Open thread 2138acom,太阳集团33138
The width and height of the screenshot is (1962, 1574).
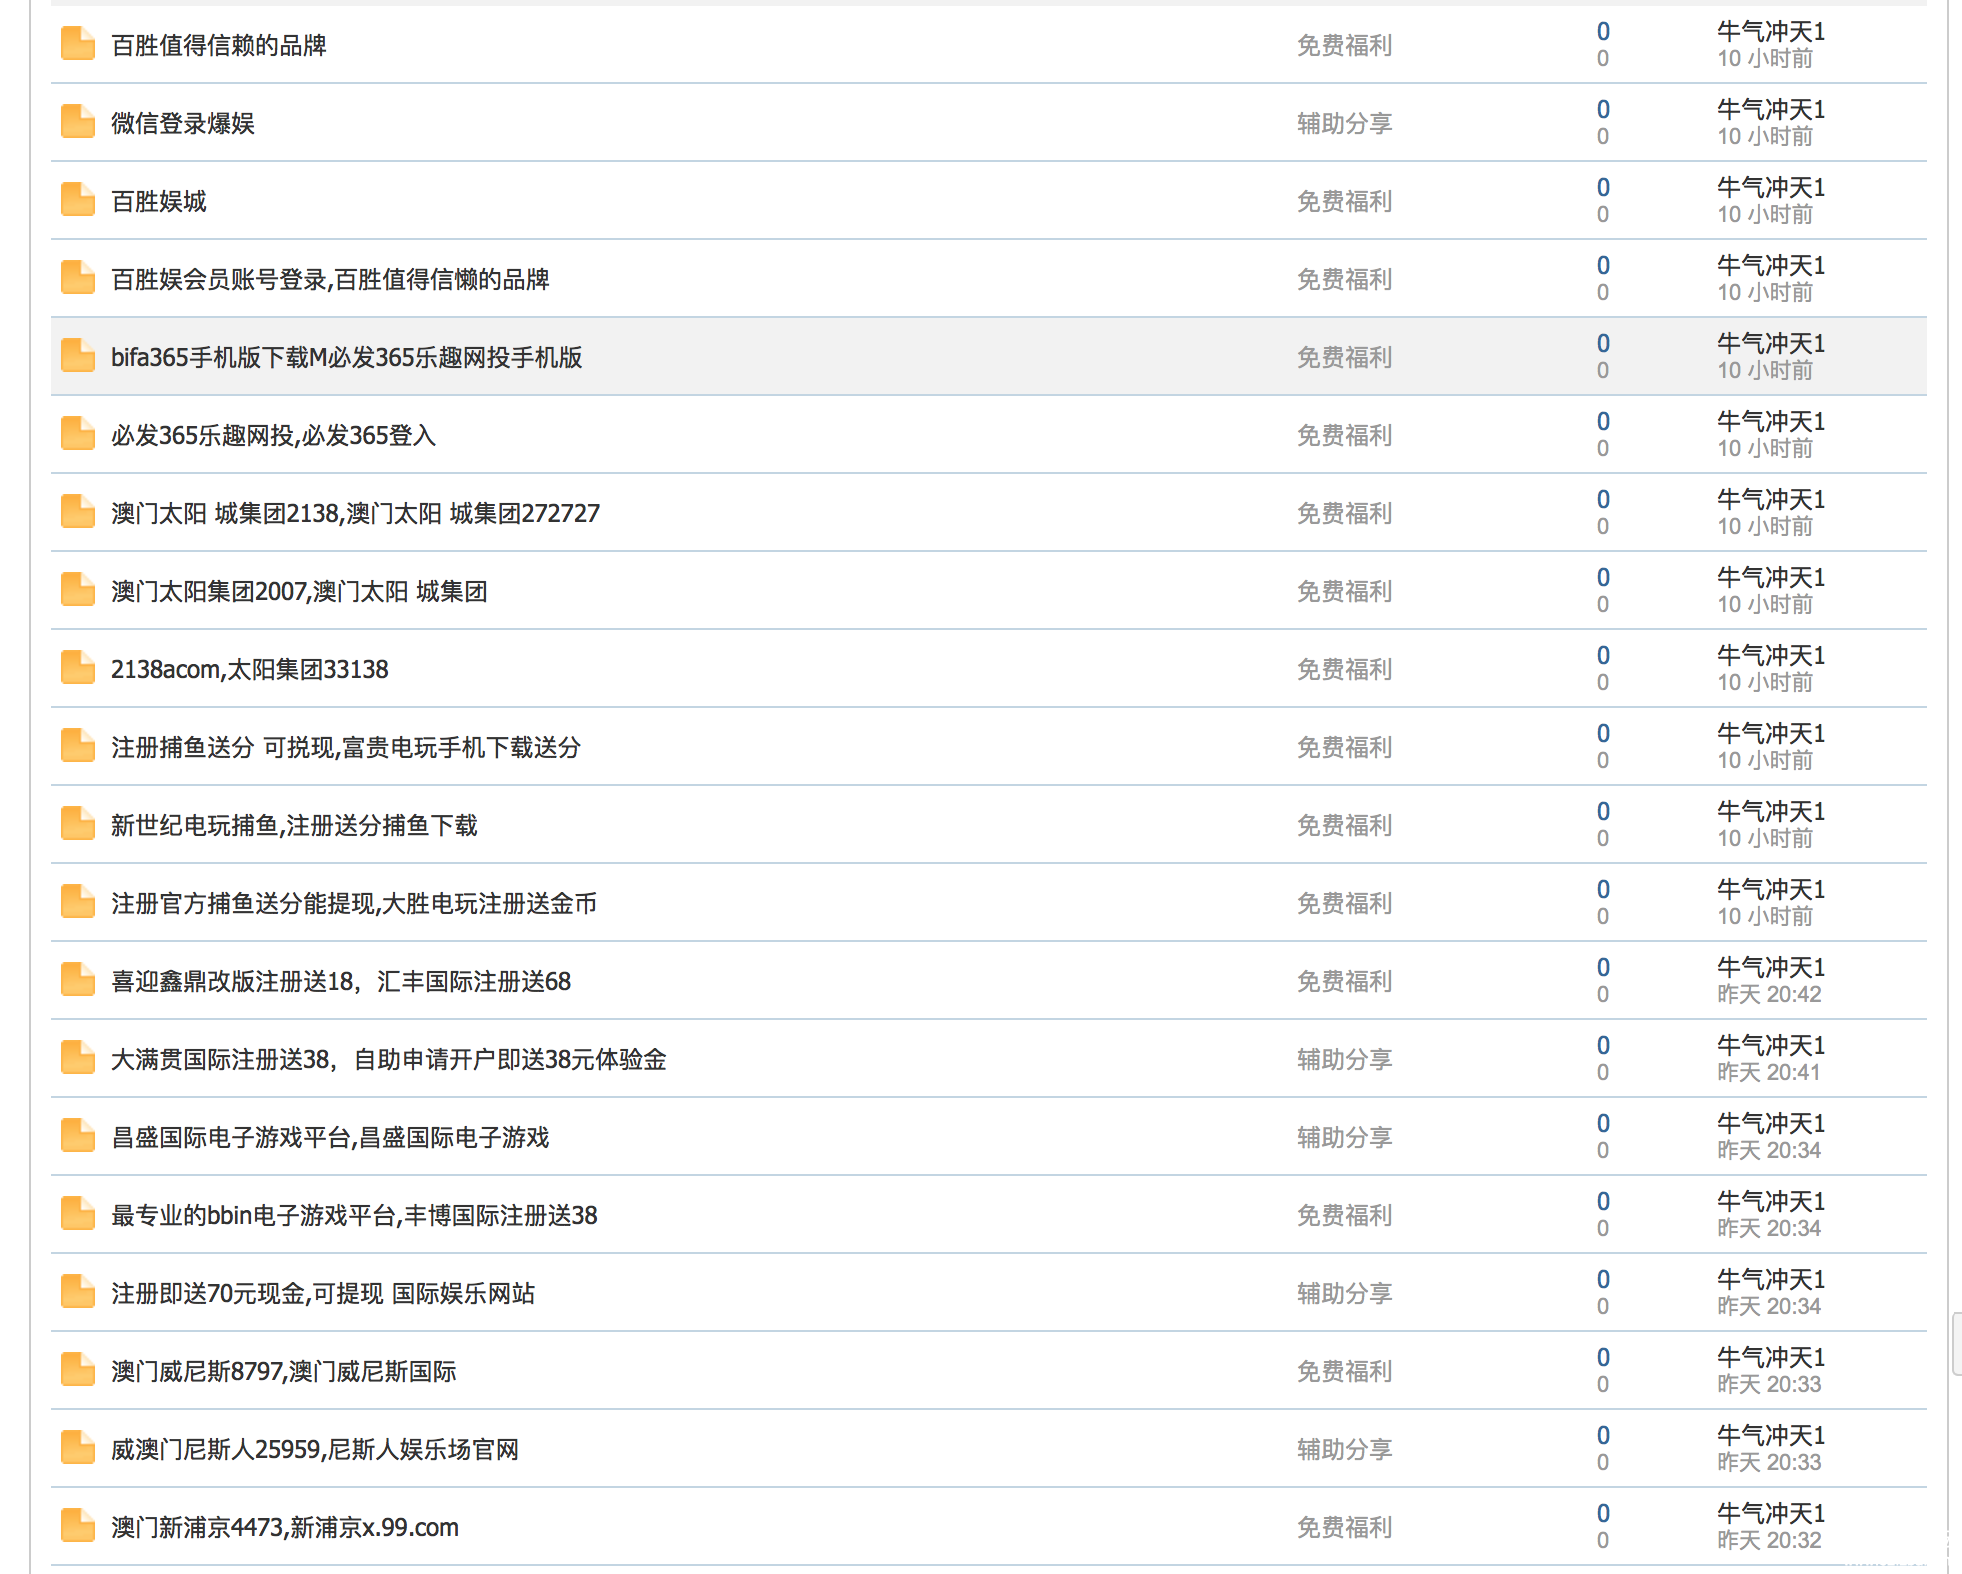pos(250,669)
